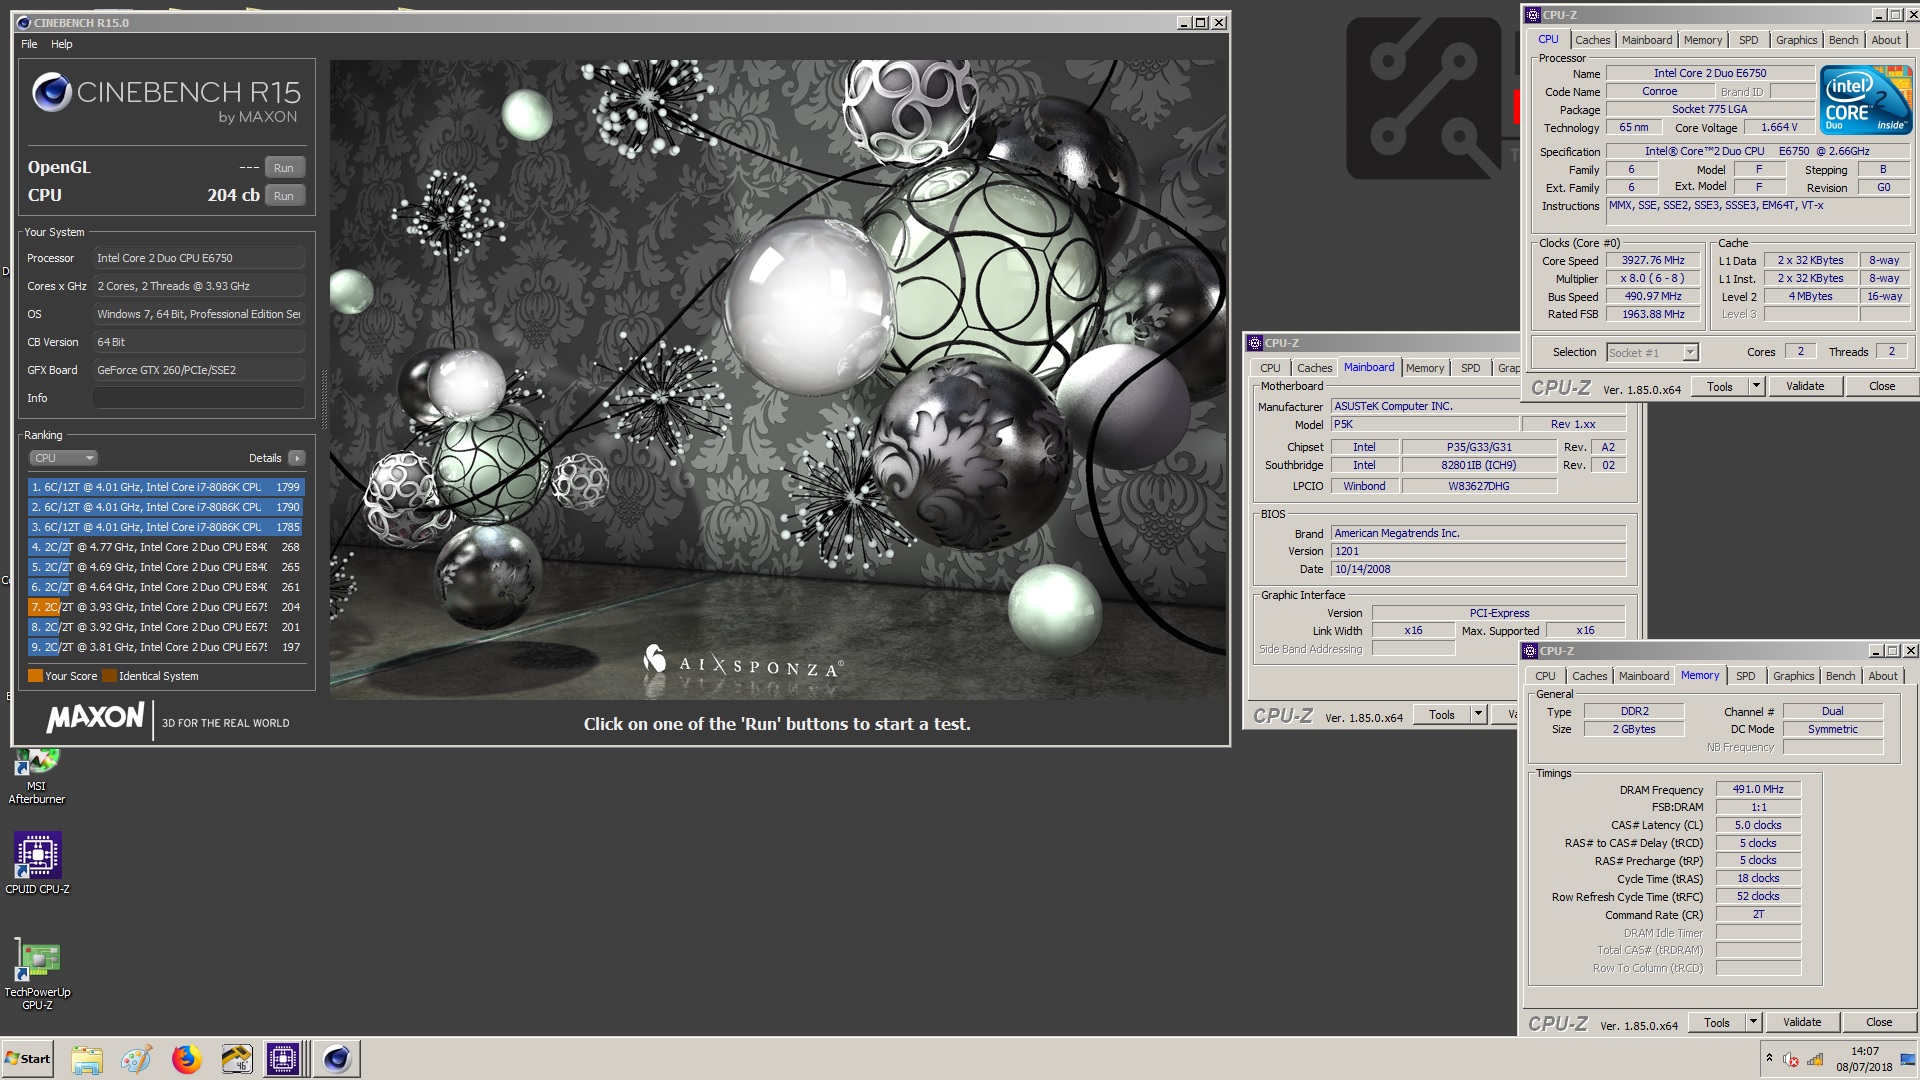This screenshot has height=1080, width=1920.
Task: Click Close button in Memory CPU-Z window
Action: [1879, 1022]
